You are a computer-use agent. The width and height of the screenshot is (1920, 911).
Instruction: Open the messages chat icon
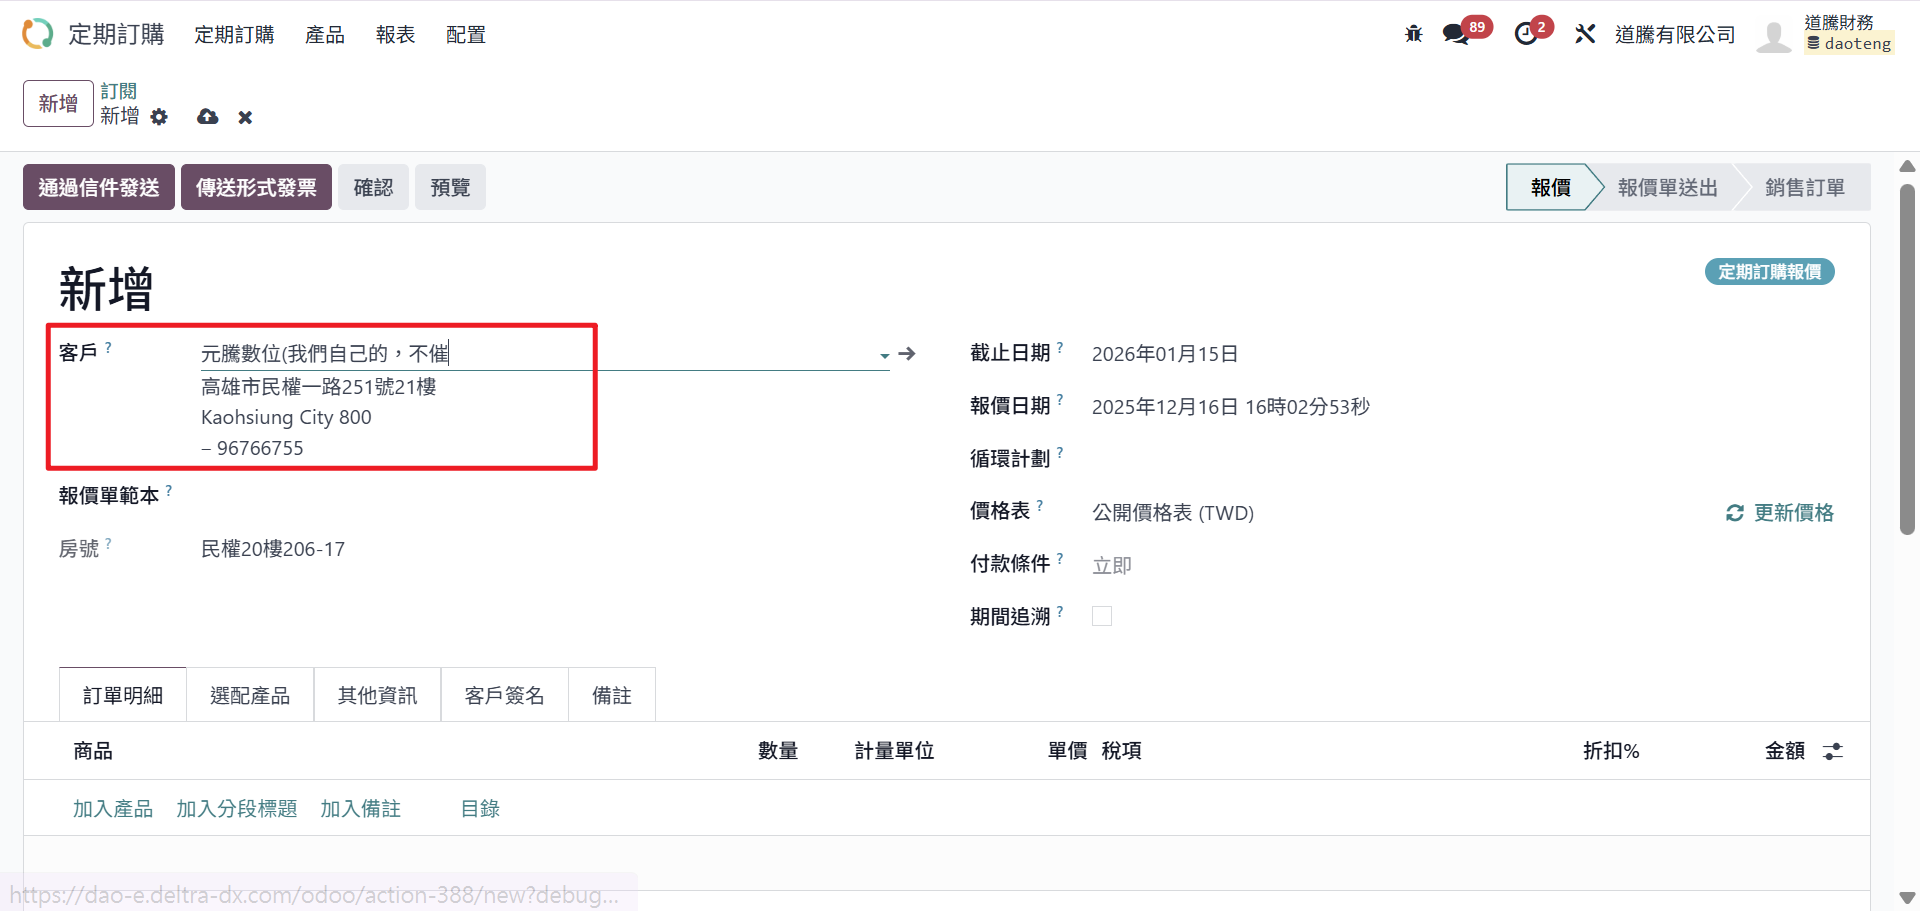[x=1455, y=34]
